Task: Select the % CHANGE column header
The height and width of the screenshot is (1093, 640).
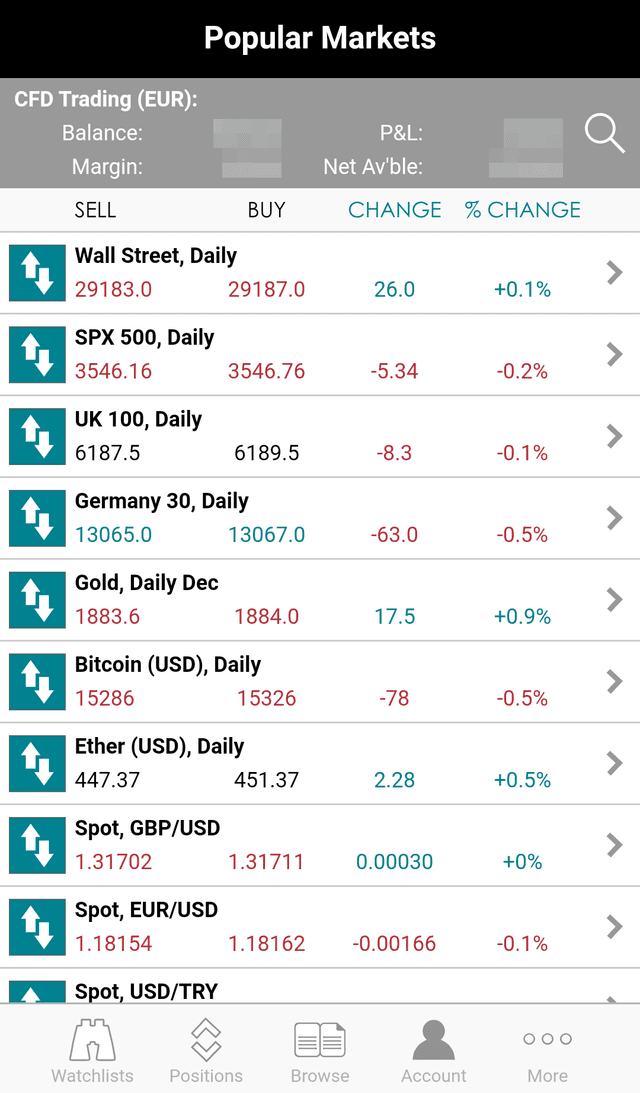Action: (522, 210)
